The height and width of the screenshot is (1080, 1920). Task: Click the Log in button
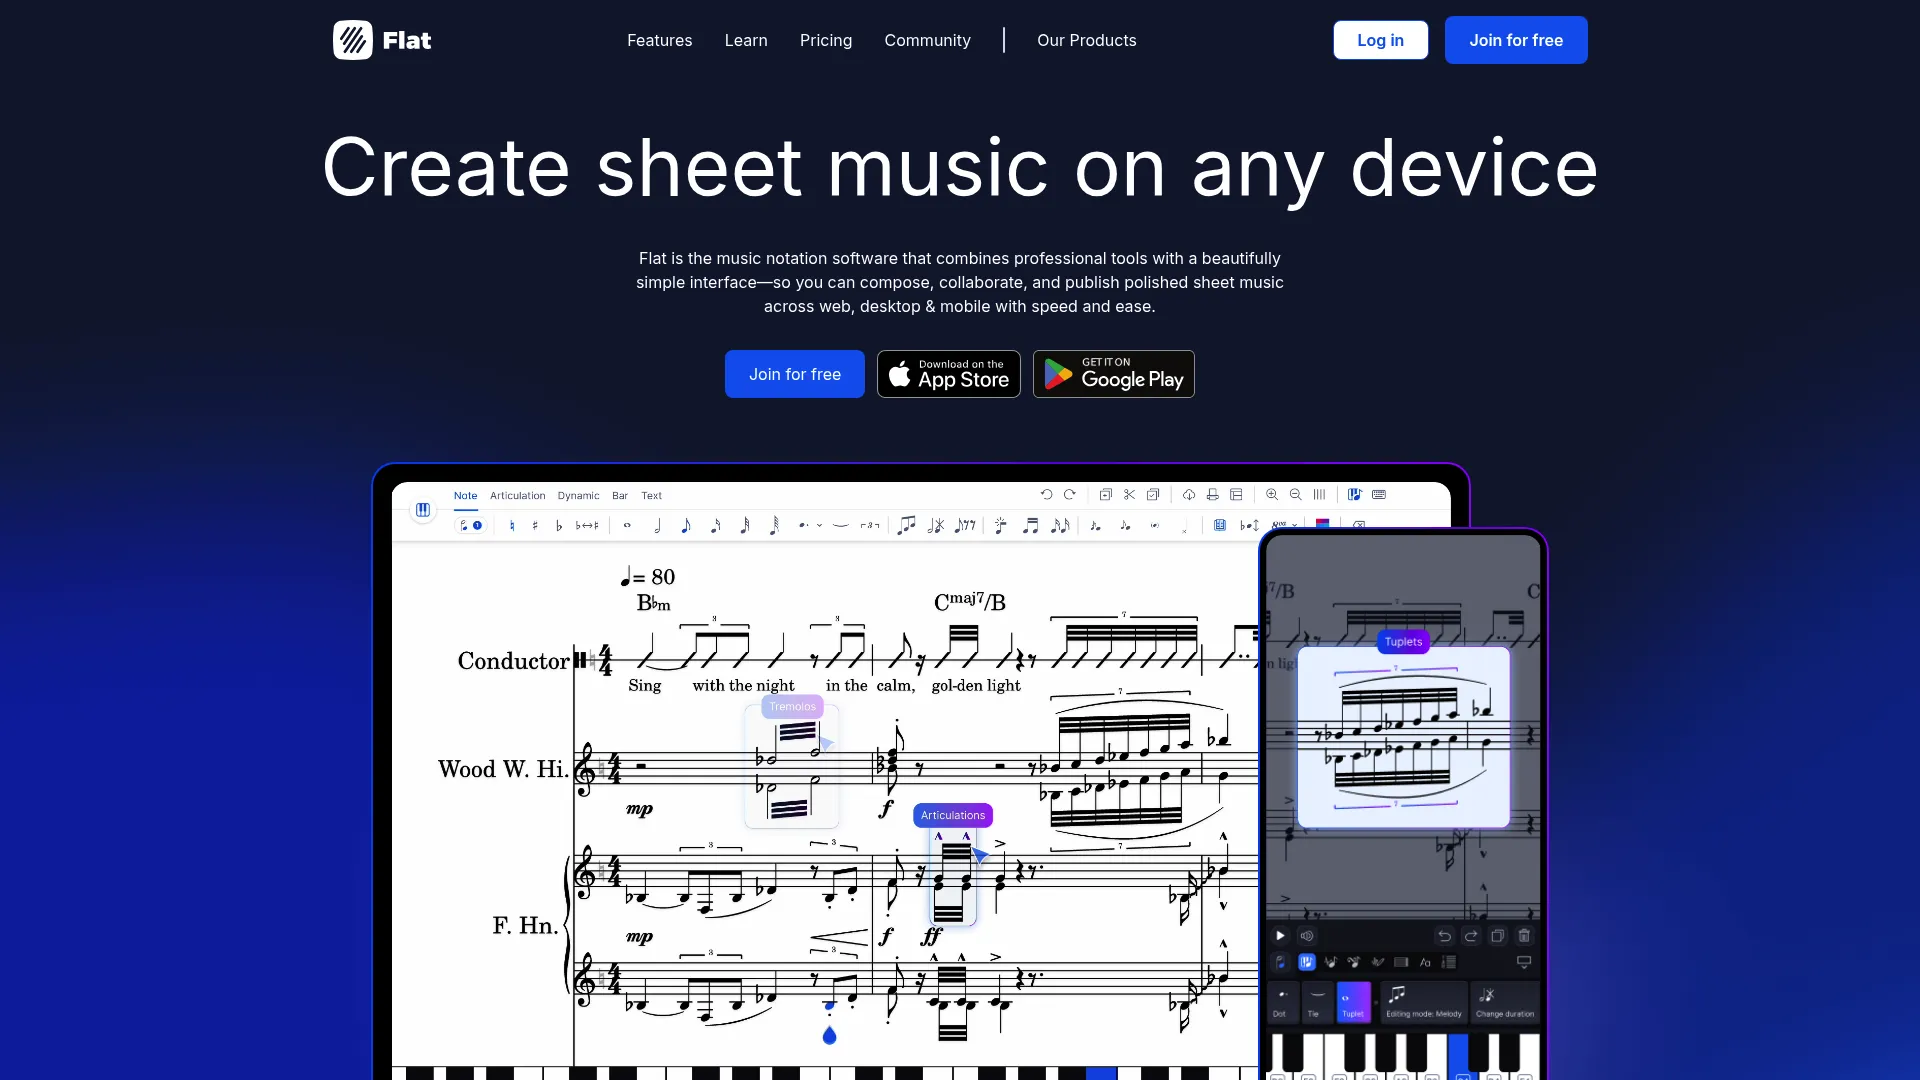click(x=1380, y=40)
